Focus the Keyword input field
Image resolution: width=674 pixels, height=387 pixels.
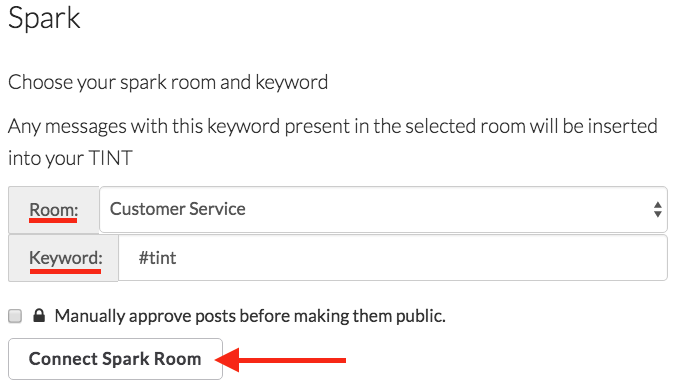(392, 258)
